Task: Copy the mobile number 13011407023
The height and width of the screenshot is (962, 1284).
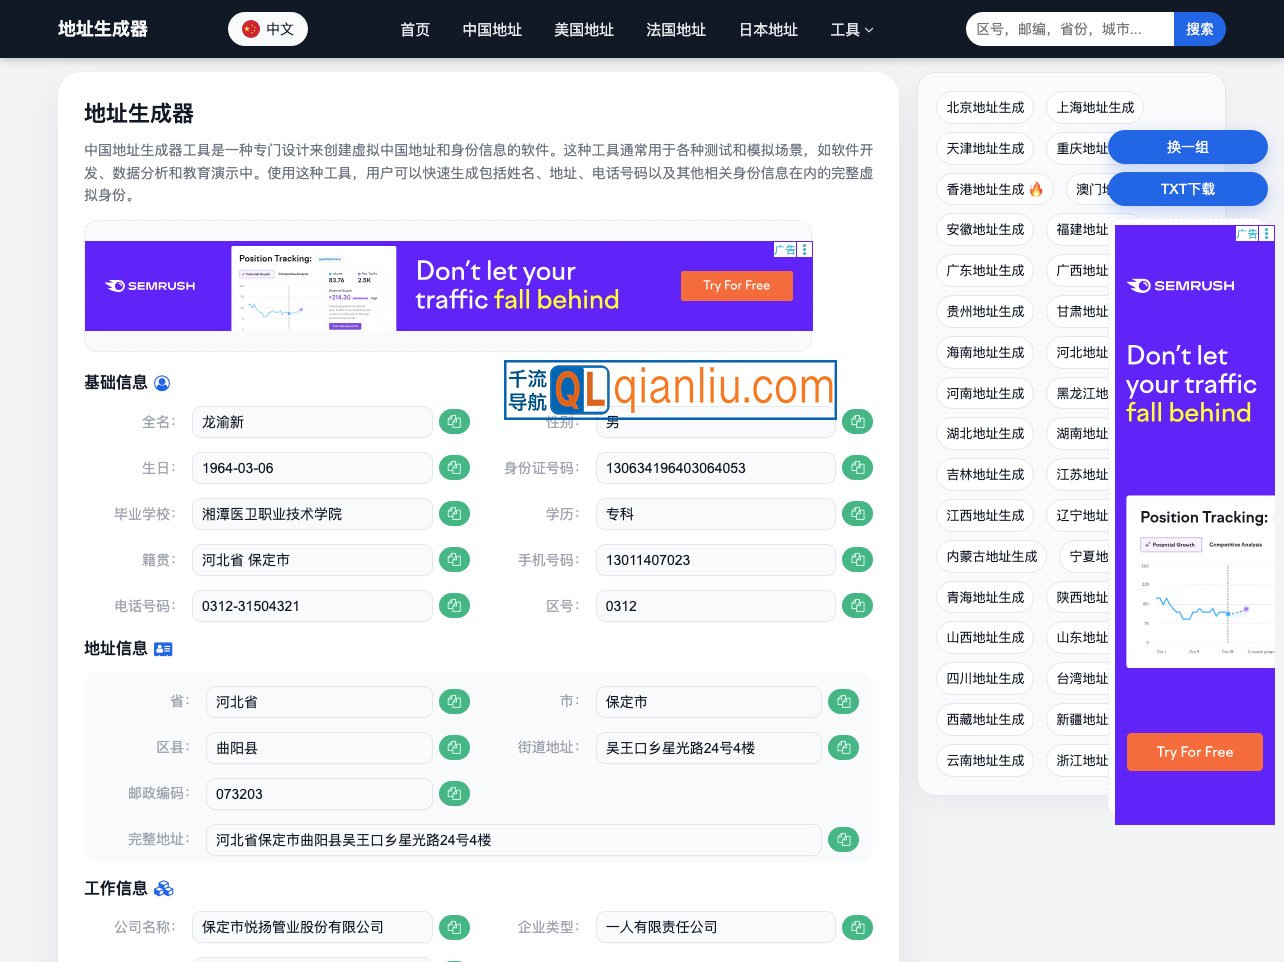Action: (857, 560)
